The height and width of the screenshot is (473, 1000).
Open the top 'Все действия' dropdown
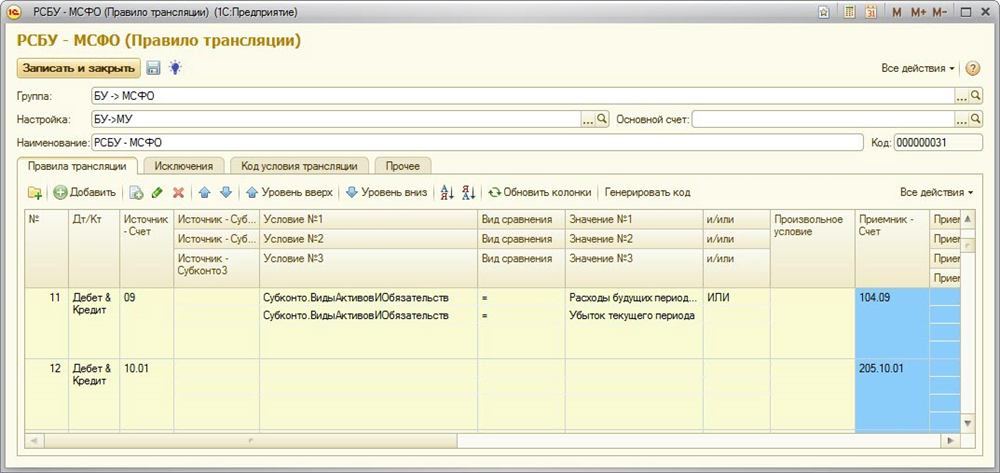918,68
